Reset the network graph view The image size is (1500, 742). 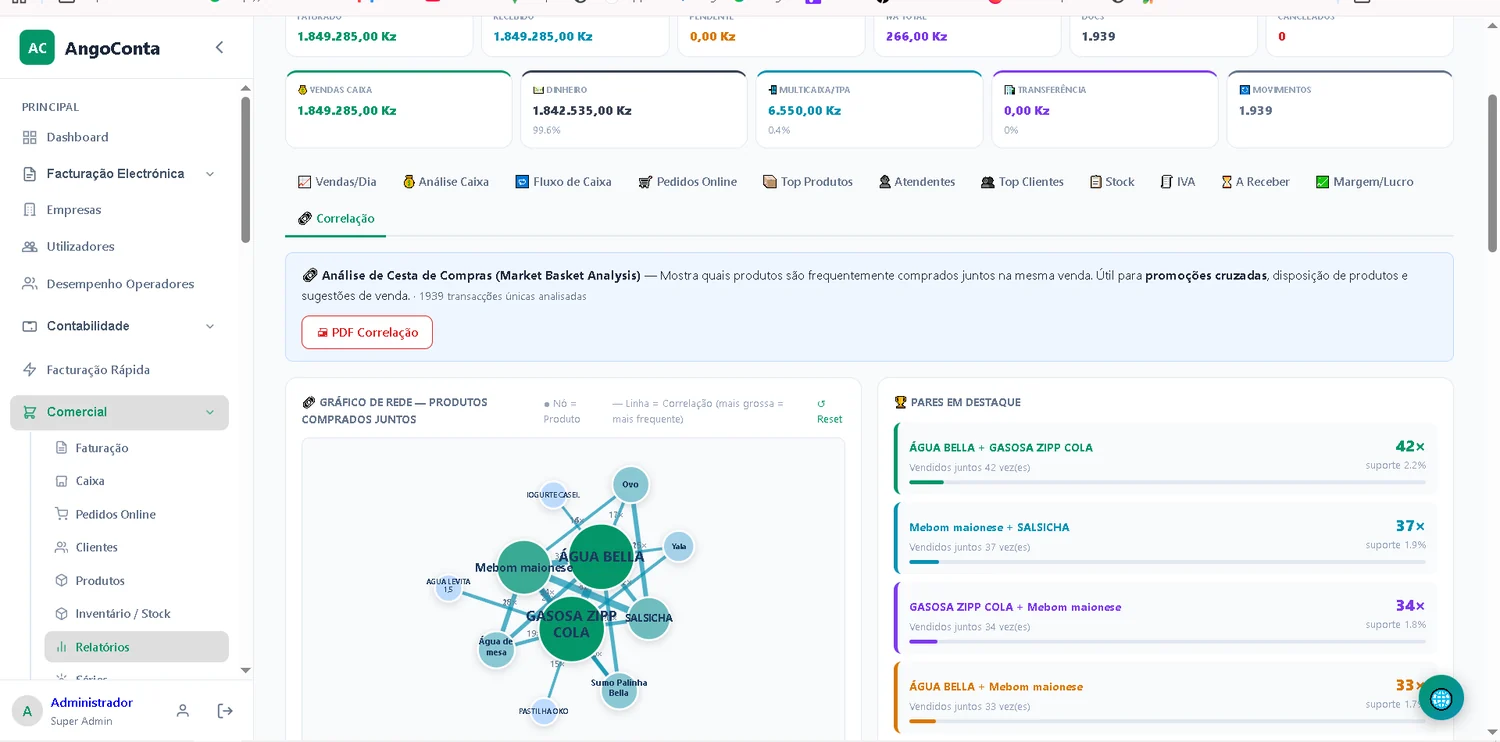click(x=829, y=411)
